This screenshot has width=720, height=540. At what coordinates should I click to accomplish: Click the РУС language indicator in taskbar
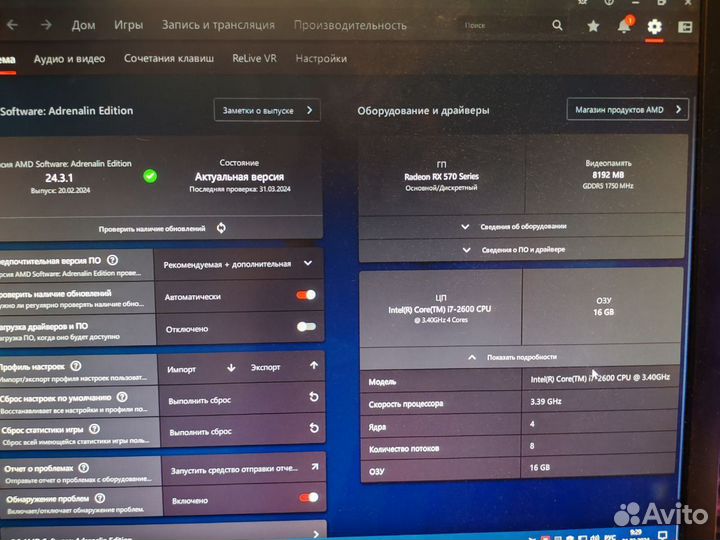[610, 537]
